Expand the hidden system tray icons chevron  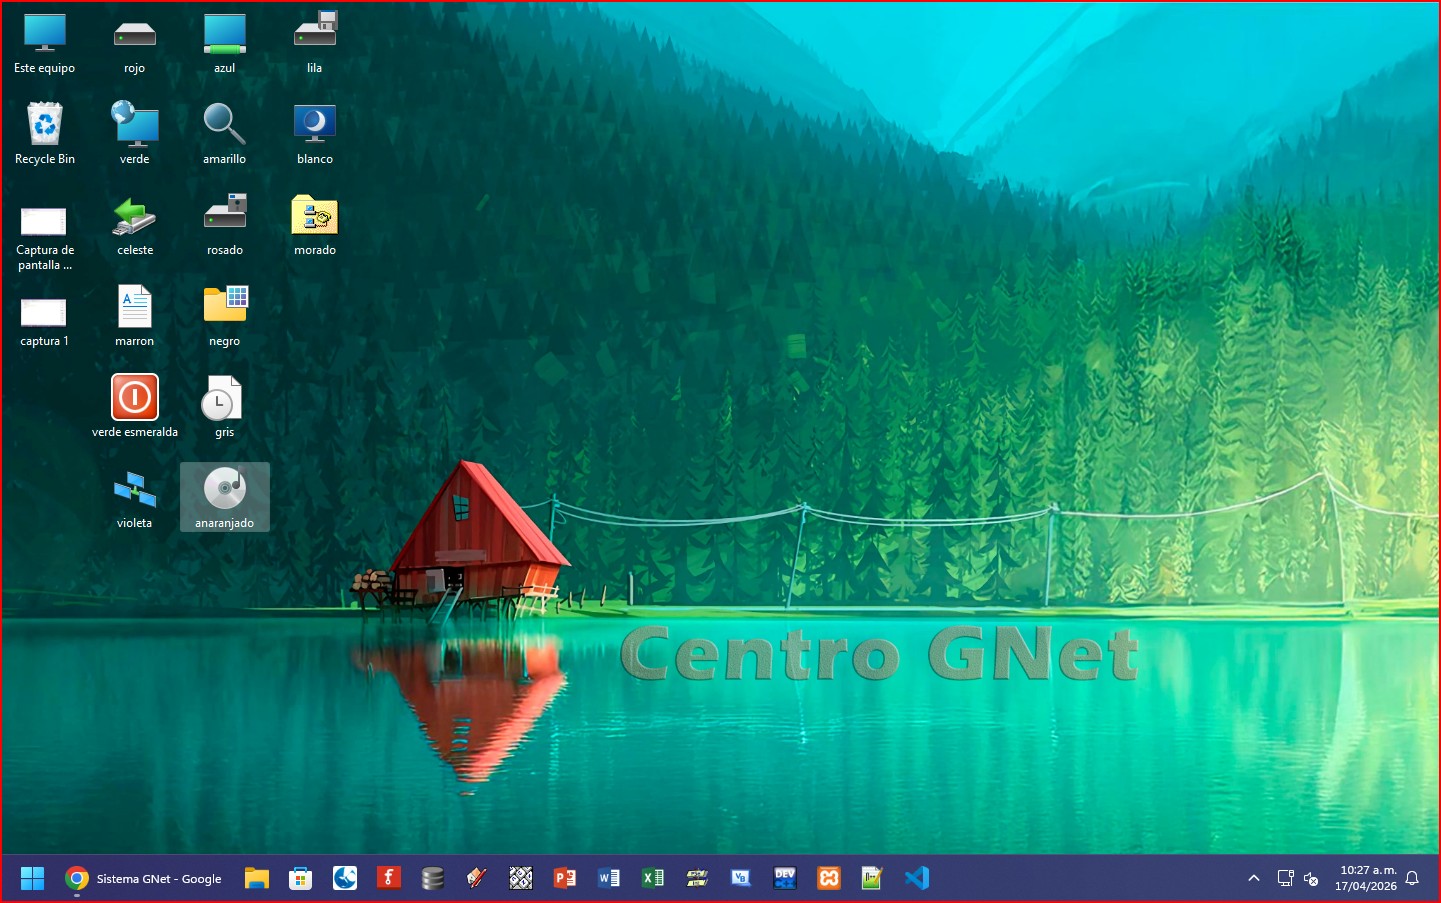1254,878
